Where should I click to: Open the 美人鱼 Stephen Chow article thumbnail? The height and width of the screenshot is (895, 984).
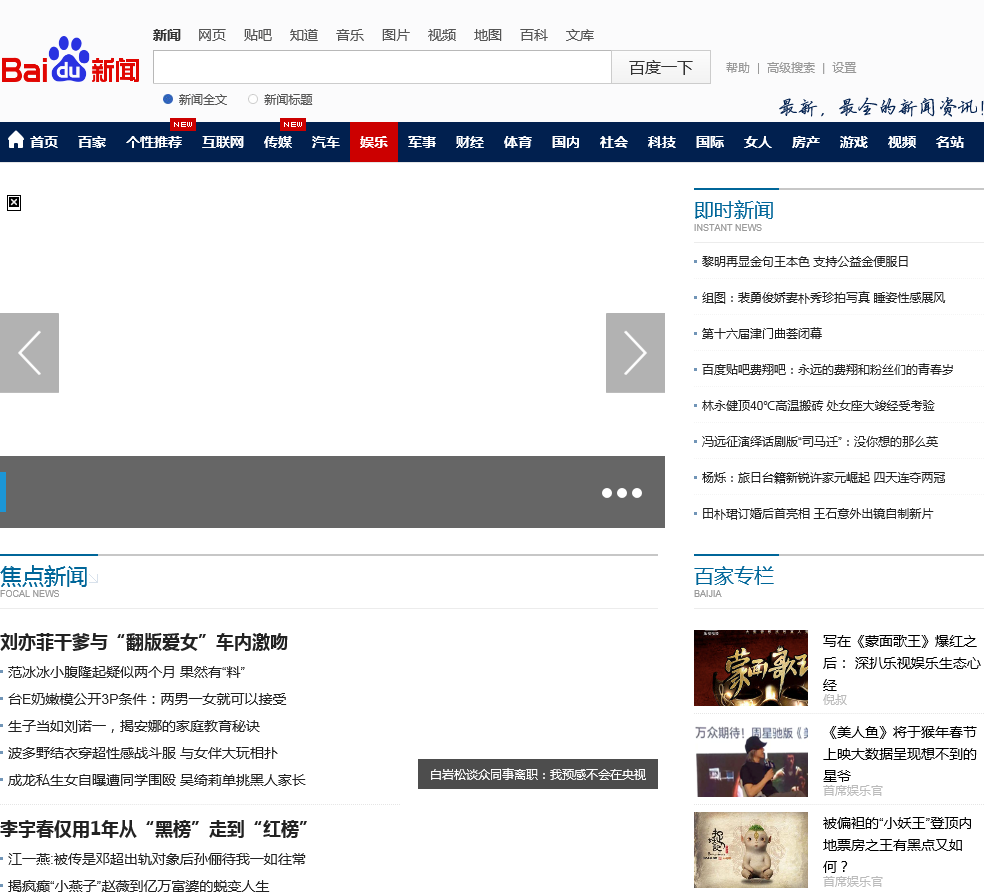pos(751,761)
